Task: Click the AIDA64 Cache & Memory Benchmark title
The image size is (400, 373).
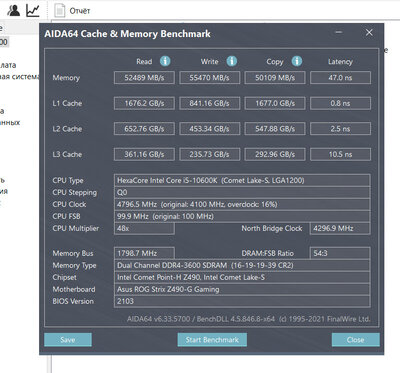Action: coord(127,34)
